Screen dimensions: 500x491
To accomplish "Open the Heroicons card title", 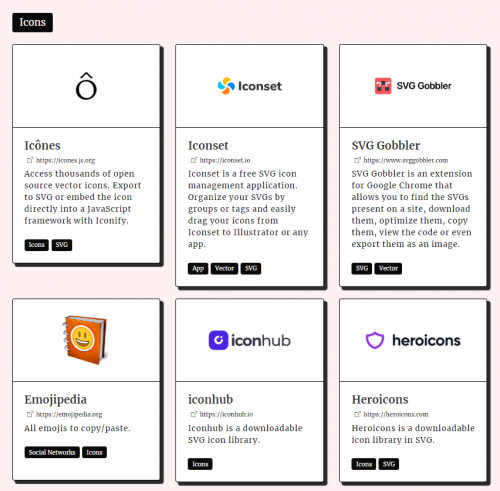I will [380, 399].
